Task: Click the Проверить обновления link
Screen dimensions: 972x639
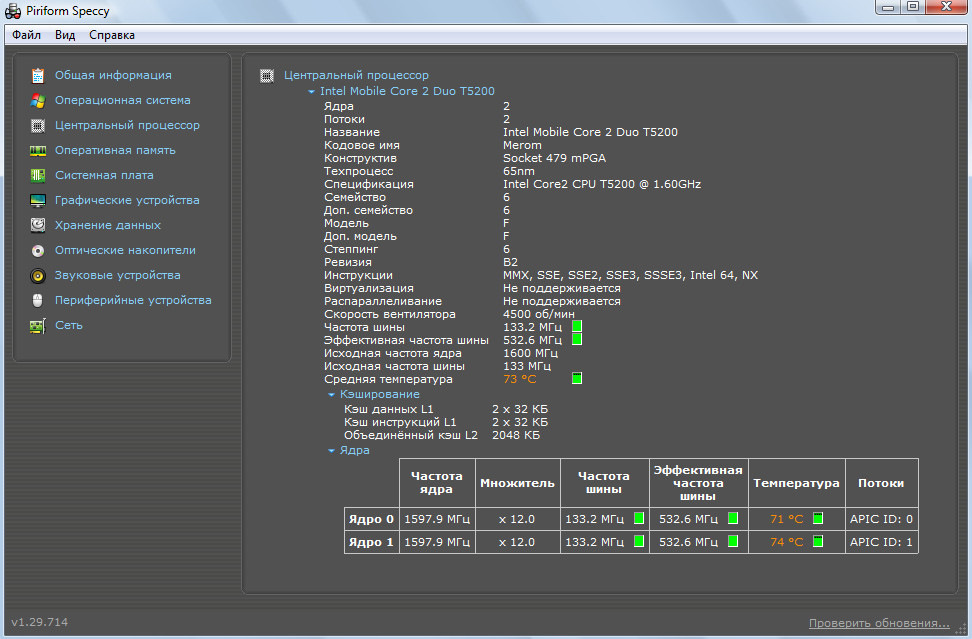Action: coord(879,623)
